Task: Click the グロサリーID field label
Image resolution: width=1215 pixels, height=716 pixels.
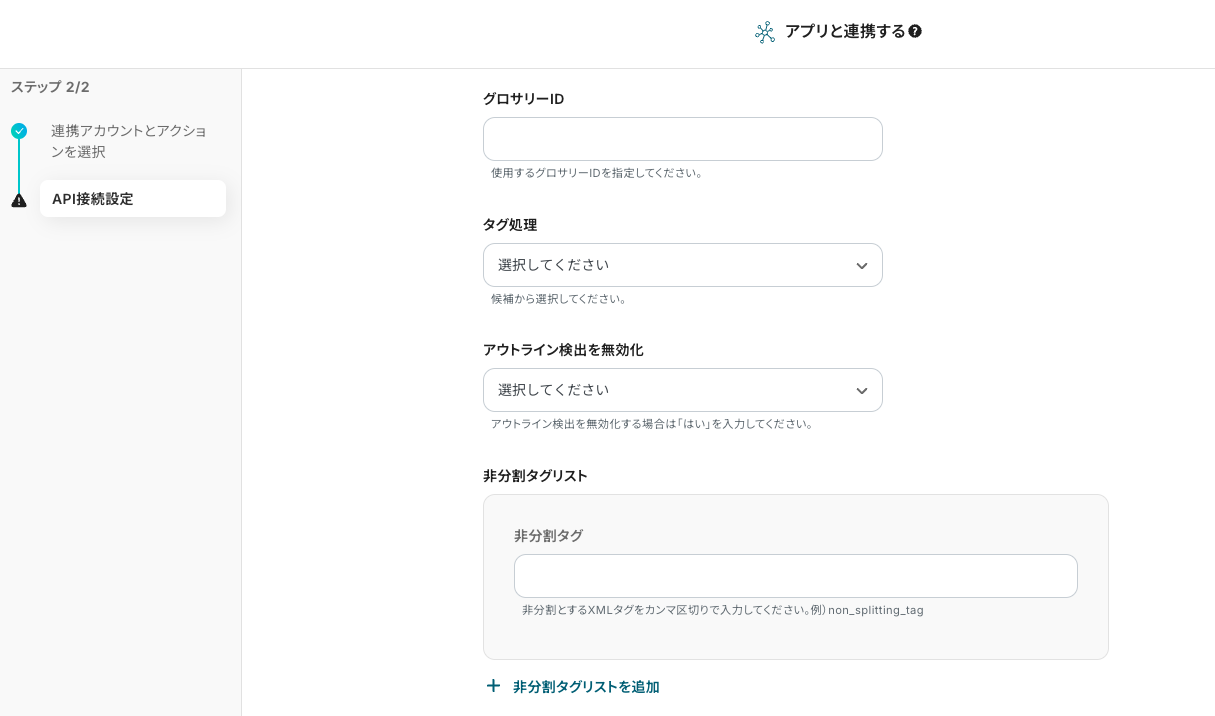Action: point(523,99)
